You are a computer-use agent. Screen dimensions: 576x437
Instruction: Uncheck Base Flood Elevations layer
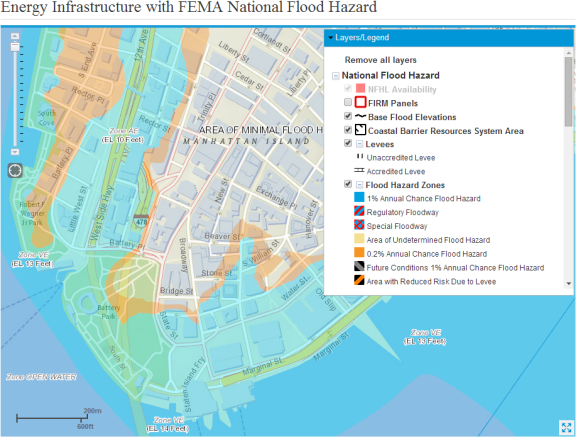(x=348, y=116)
